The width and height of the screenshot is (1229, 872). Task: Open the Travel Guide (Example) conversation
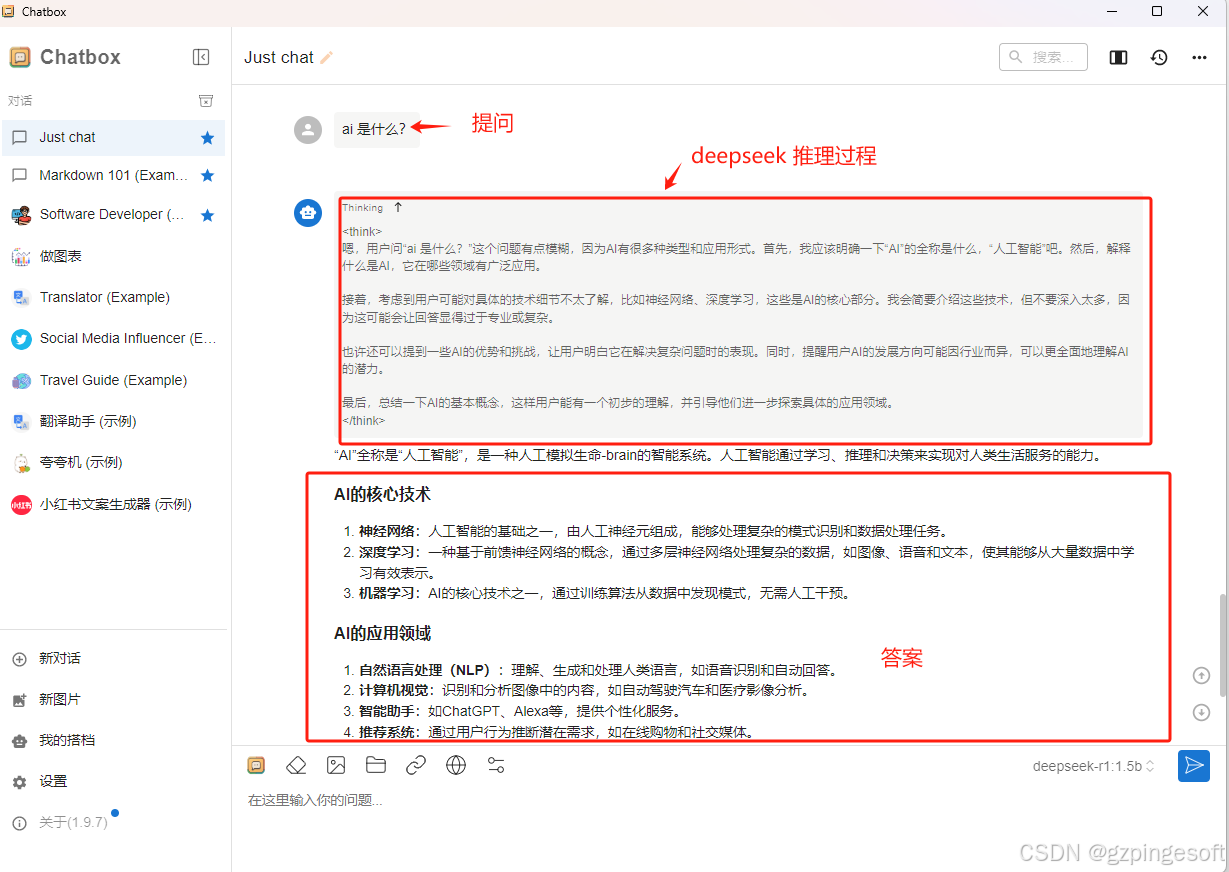point(113,380)
